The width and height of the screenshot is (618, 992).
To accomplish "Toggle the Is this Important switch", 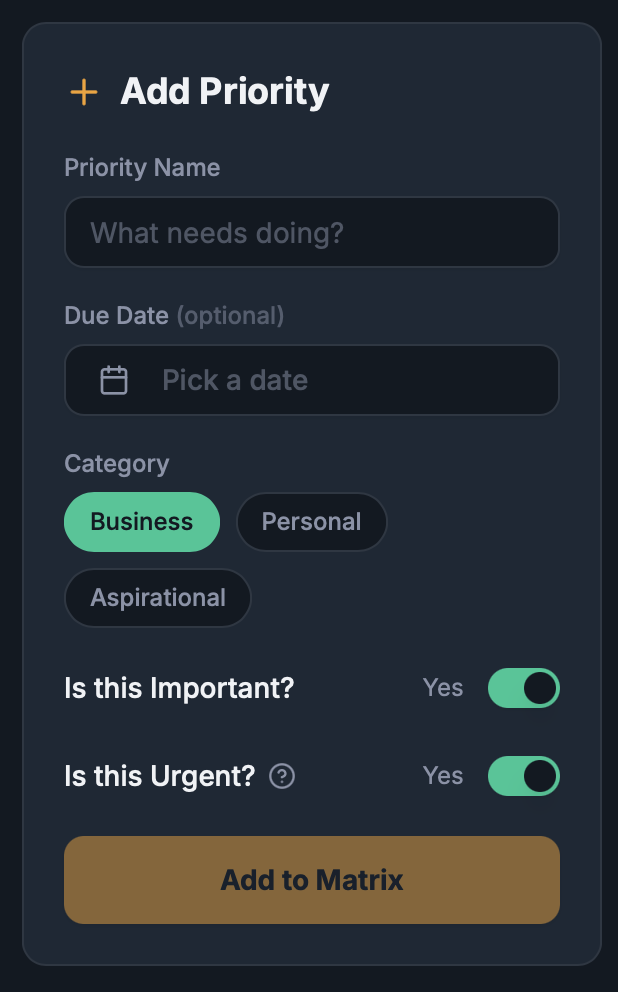I will coord(523,688).
